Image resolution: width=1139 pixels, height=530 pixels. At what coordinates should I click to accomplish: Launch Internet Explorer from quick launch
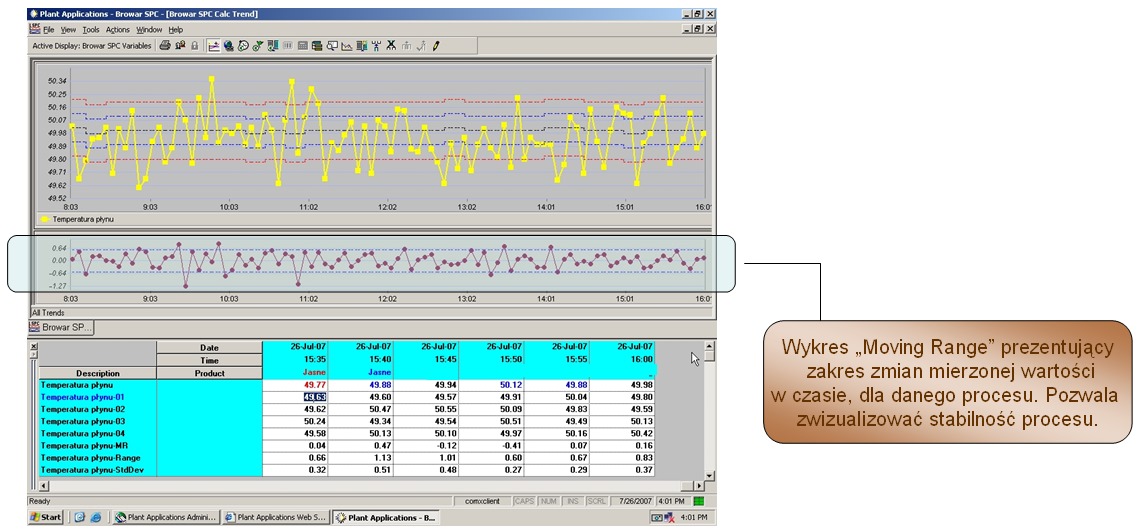94,518
